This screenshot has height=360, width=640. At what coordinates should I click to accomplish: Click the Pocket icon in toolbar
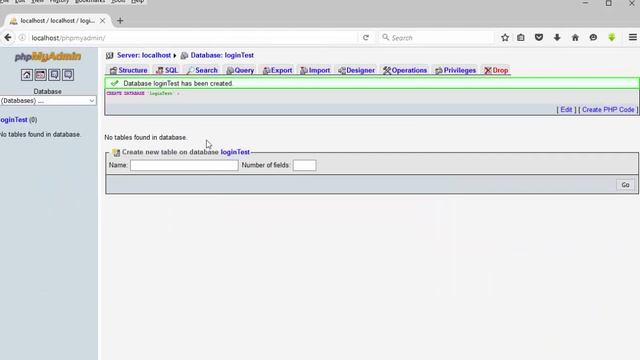coord(539,38)
